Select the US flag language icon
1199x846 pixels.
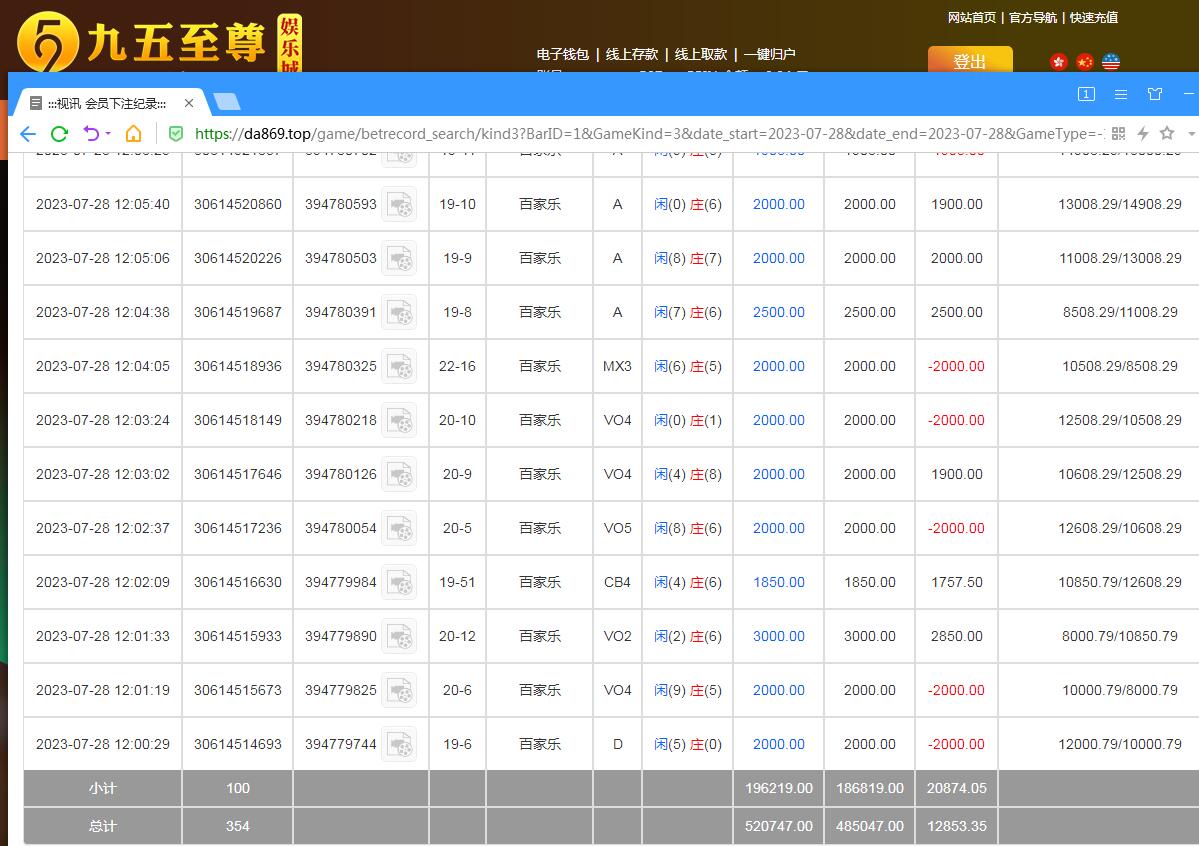[x=1110, y=62]
